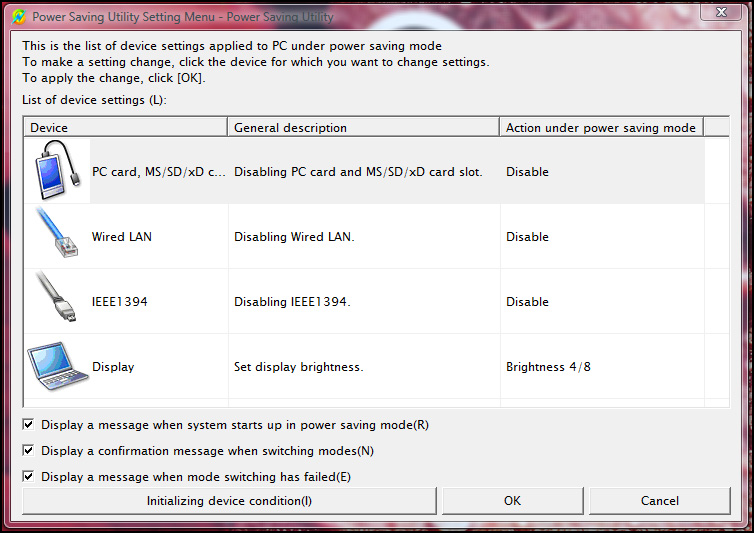
Task: Close the Power Saving Utility window
Action: 721,12
